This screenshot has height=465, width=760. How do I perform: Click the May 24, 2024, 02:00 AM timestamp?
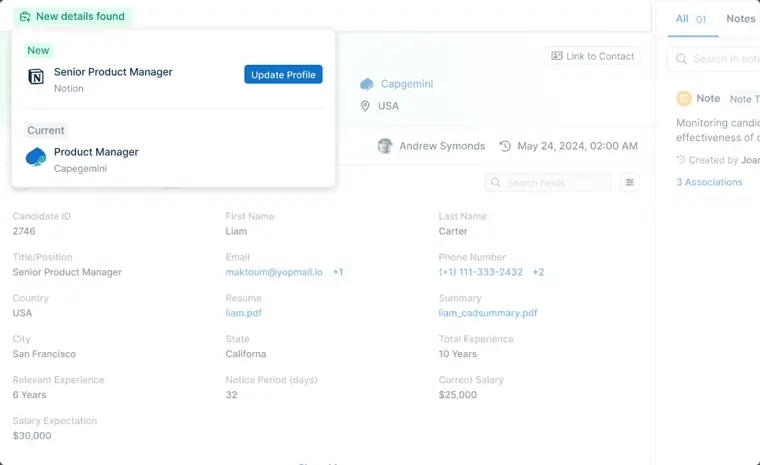pos(577,146)
